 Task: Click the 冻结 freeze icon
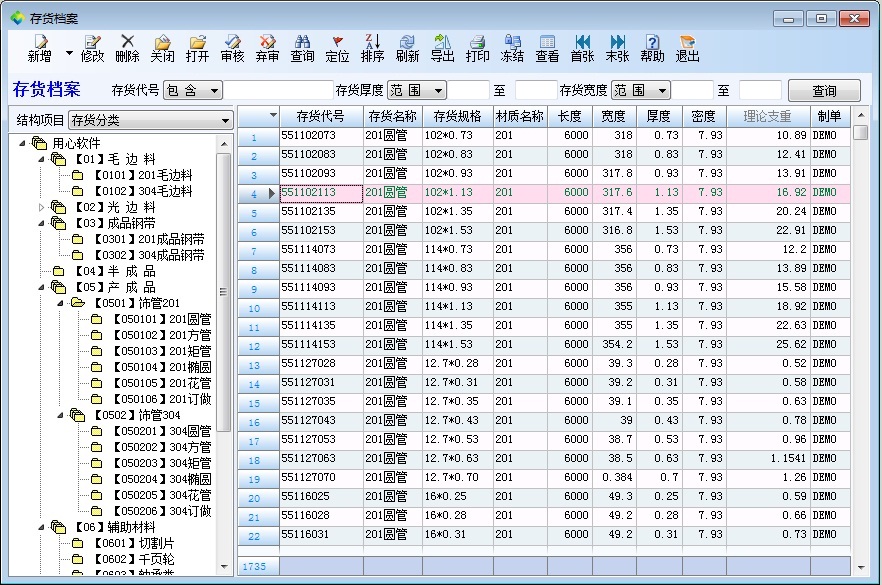[512, 48]
